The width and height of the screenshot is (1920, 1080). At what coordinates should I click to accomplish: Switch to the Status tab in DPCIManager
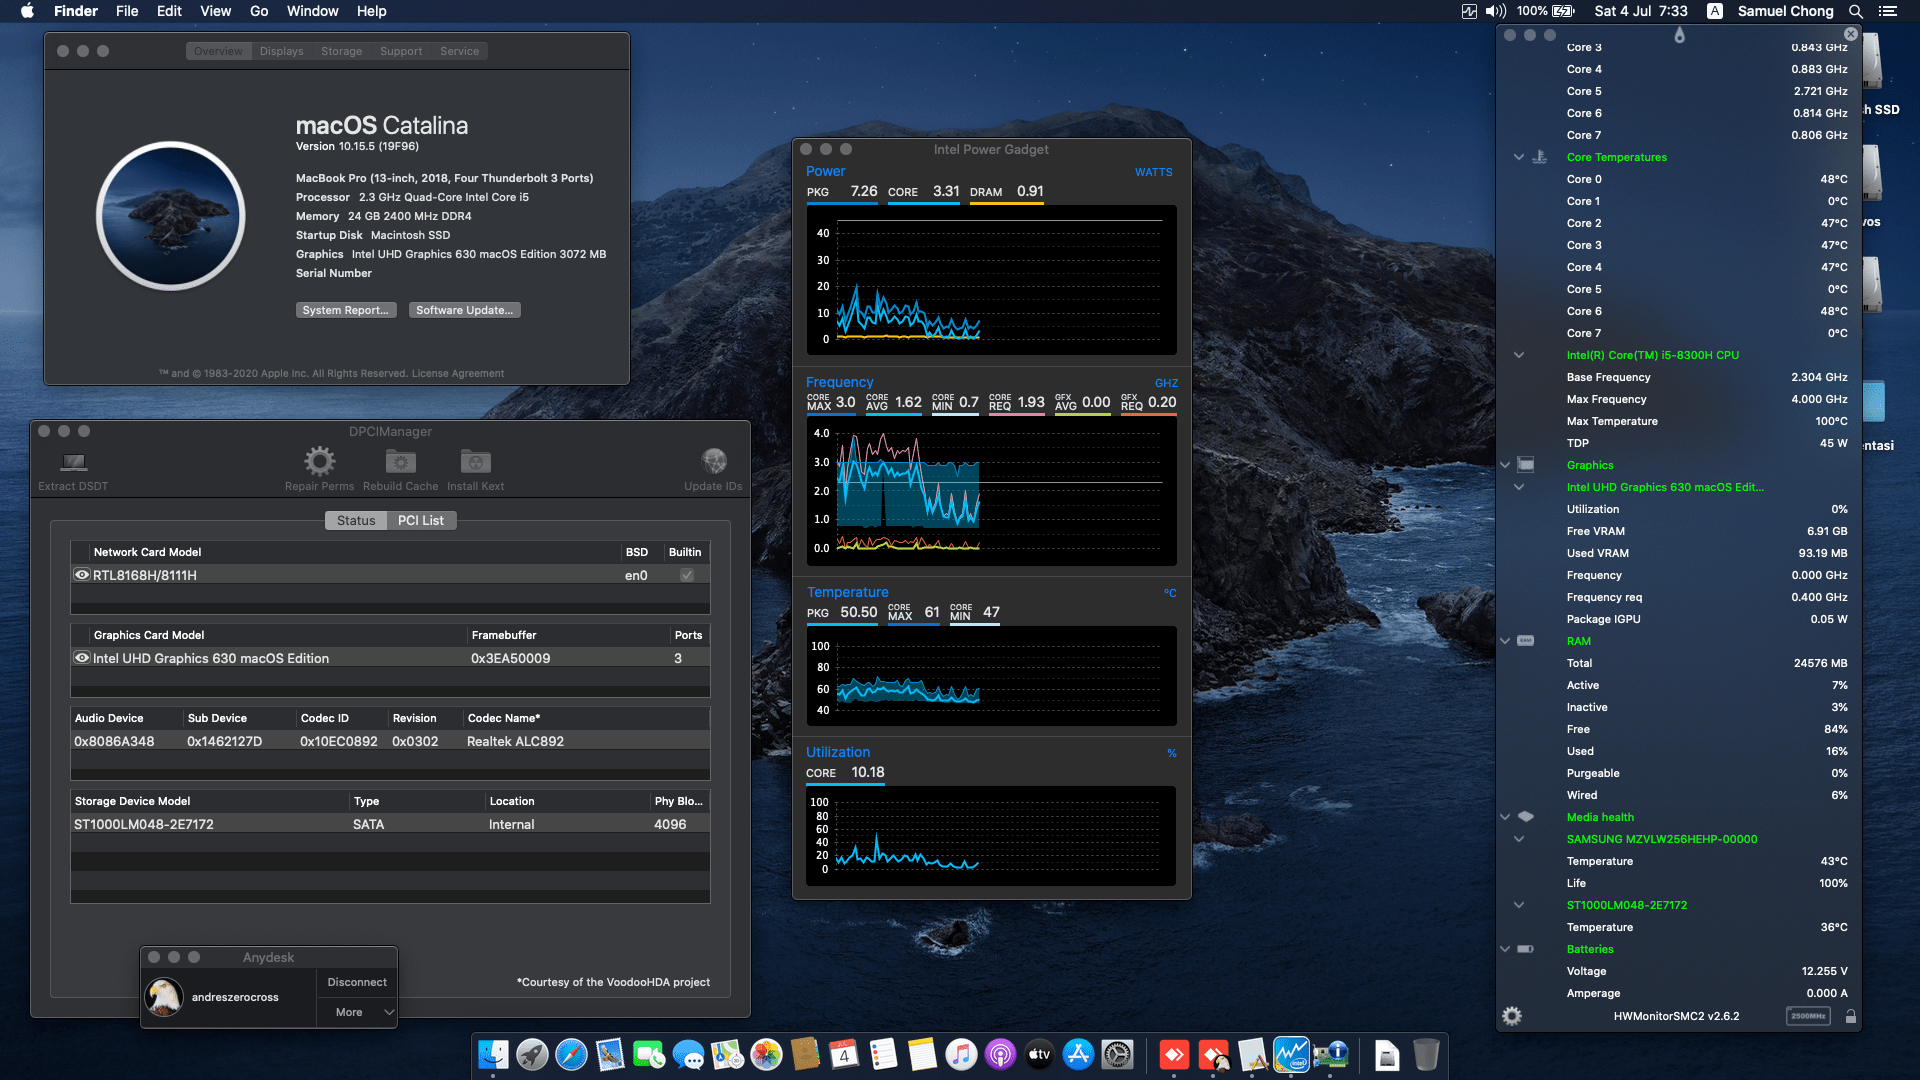(x=356, y=520)
